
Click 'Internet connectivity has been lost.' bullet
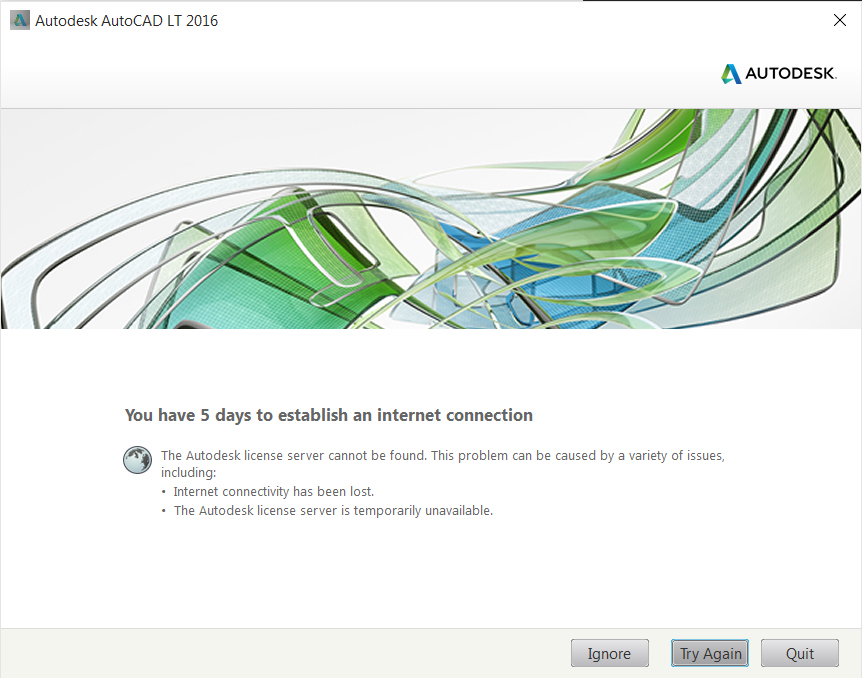tap(274, 492)
